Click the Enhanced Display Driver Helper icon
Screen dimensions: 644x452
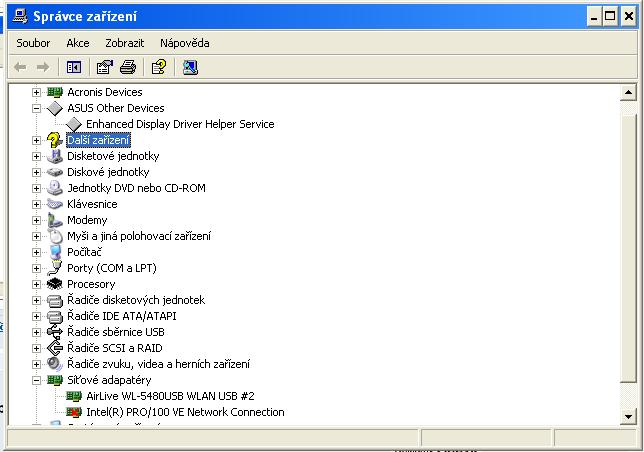click(x=74, y=124)
